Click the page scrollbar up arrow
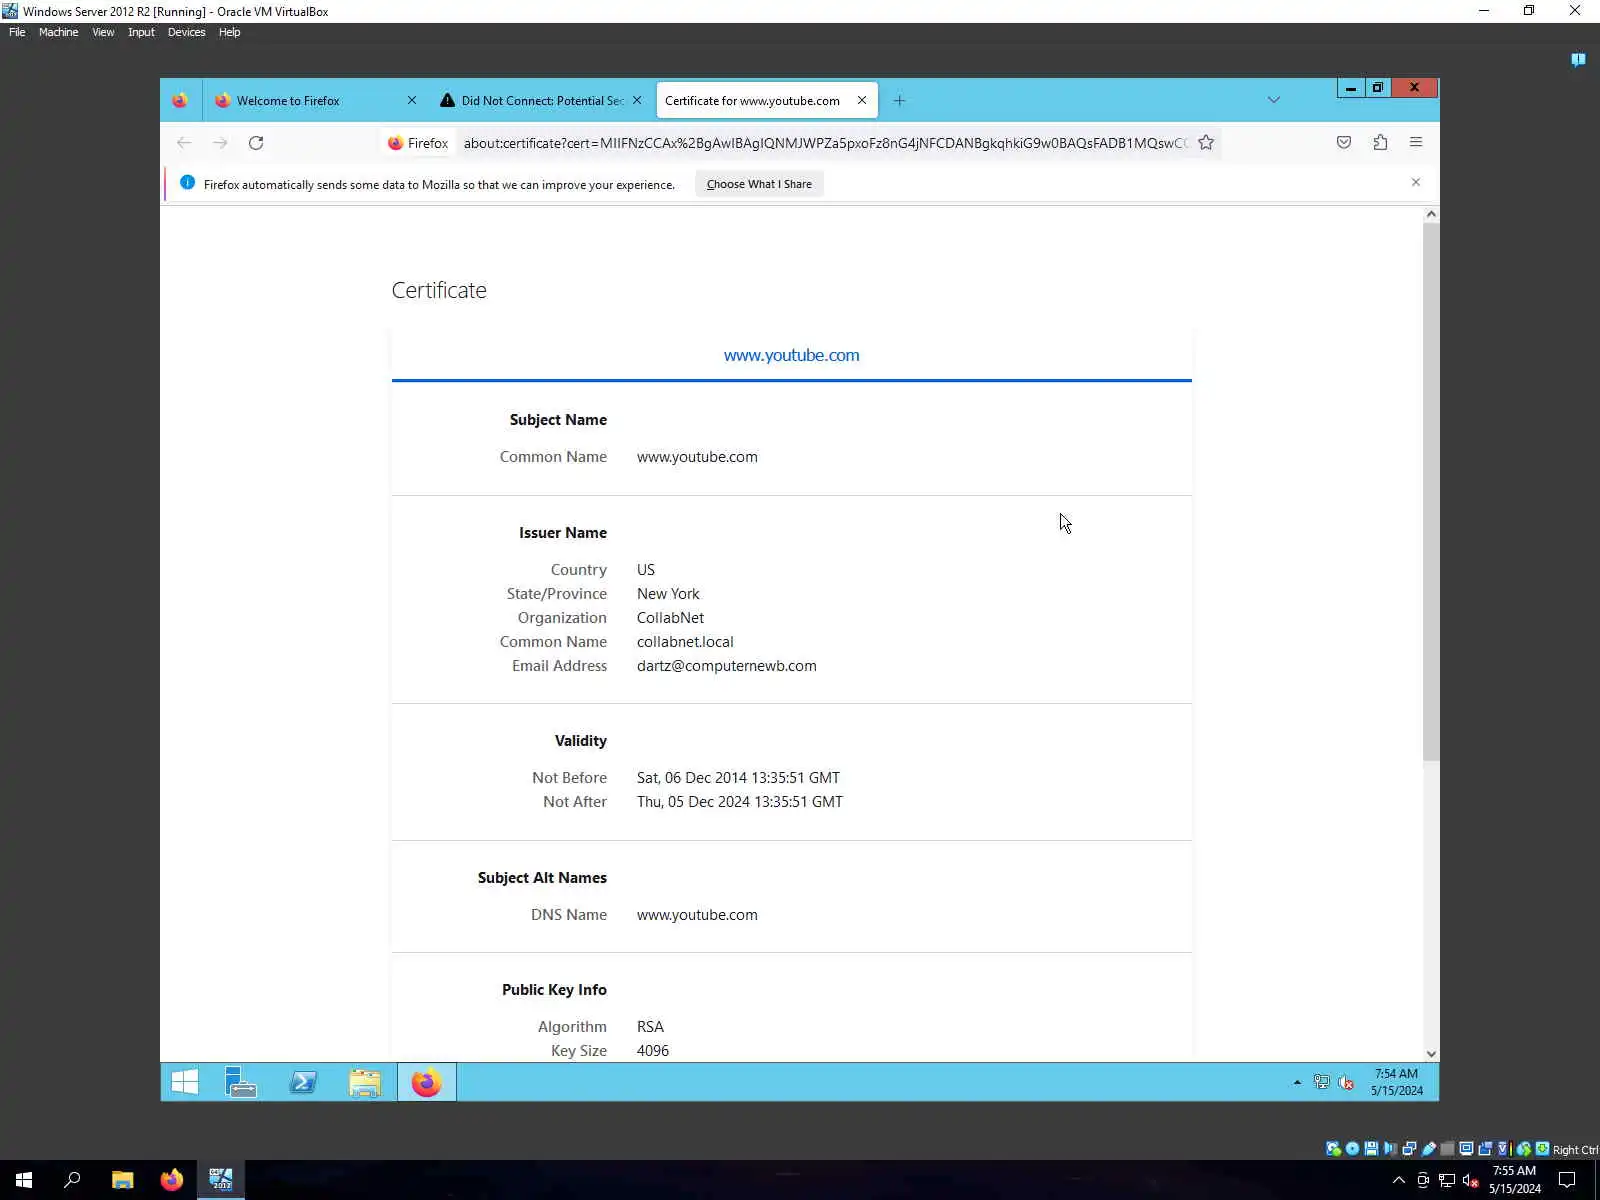Viewport: 1600px width, 1200px height. tap(1431, 214)
